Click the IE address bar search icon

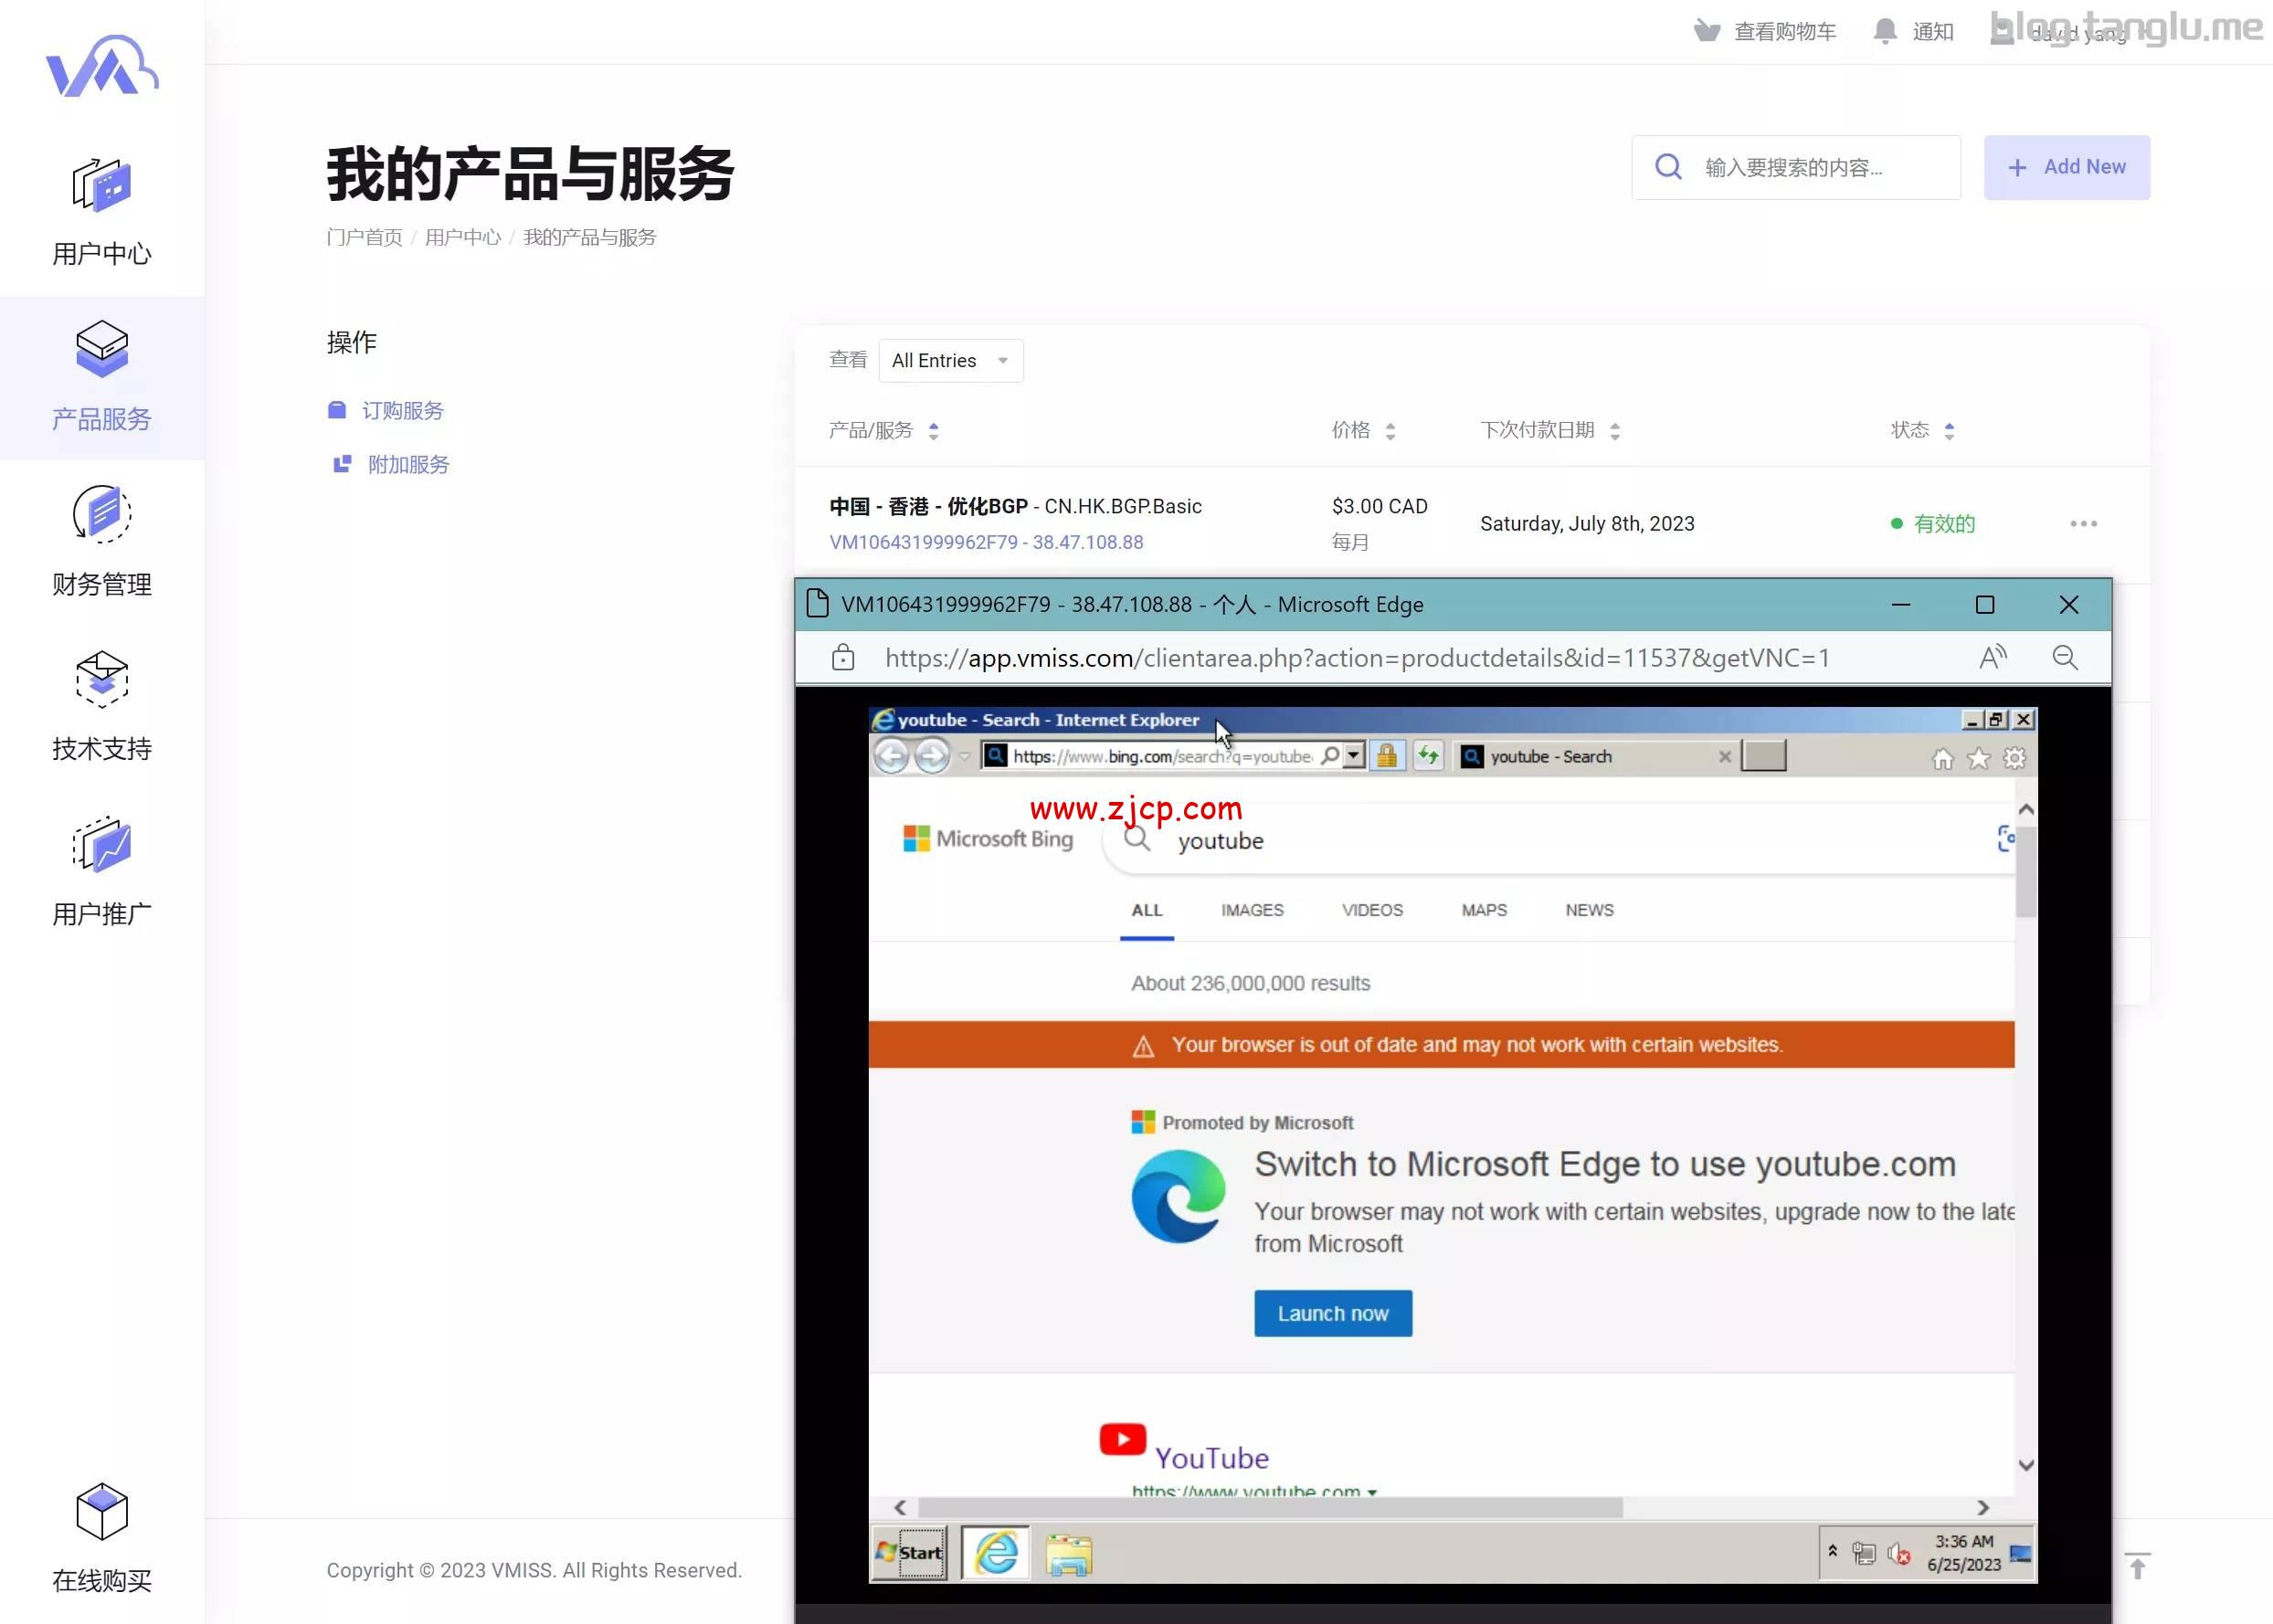1330,756
